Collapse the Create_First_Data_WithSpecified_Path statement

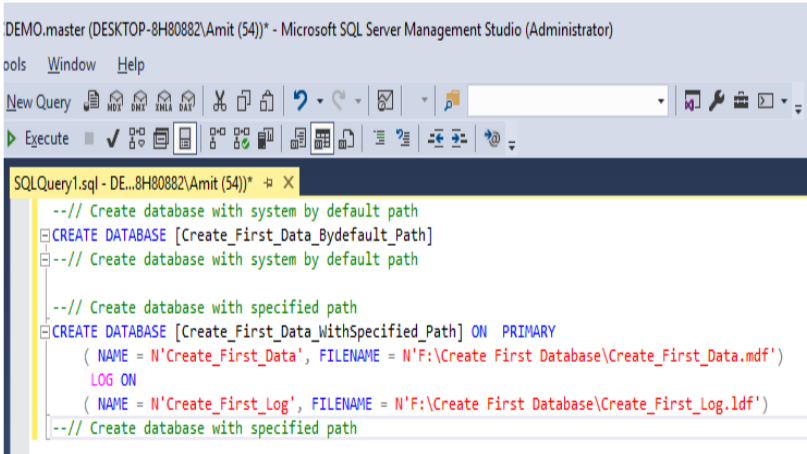click(x=45, y=332)
